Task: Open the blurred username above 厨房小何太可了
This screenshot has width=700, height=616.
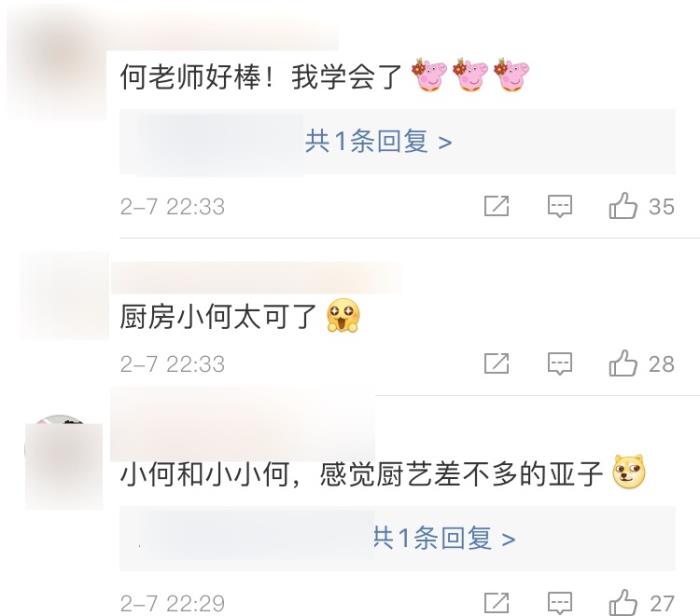Action: 257,278
